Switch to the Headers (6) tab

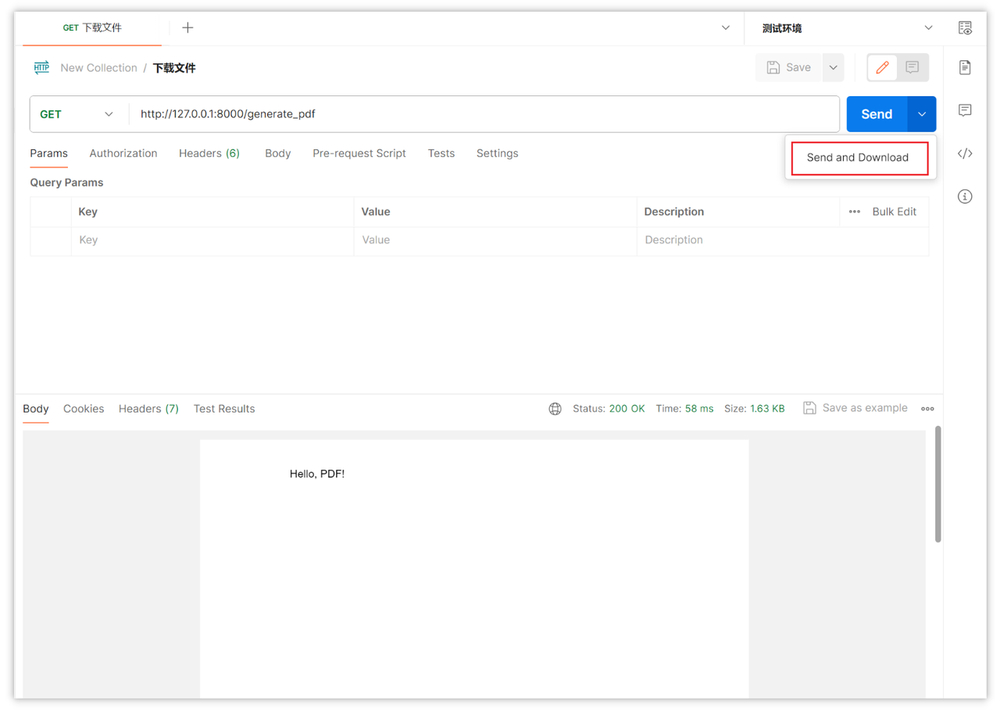point(209,153)
